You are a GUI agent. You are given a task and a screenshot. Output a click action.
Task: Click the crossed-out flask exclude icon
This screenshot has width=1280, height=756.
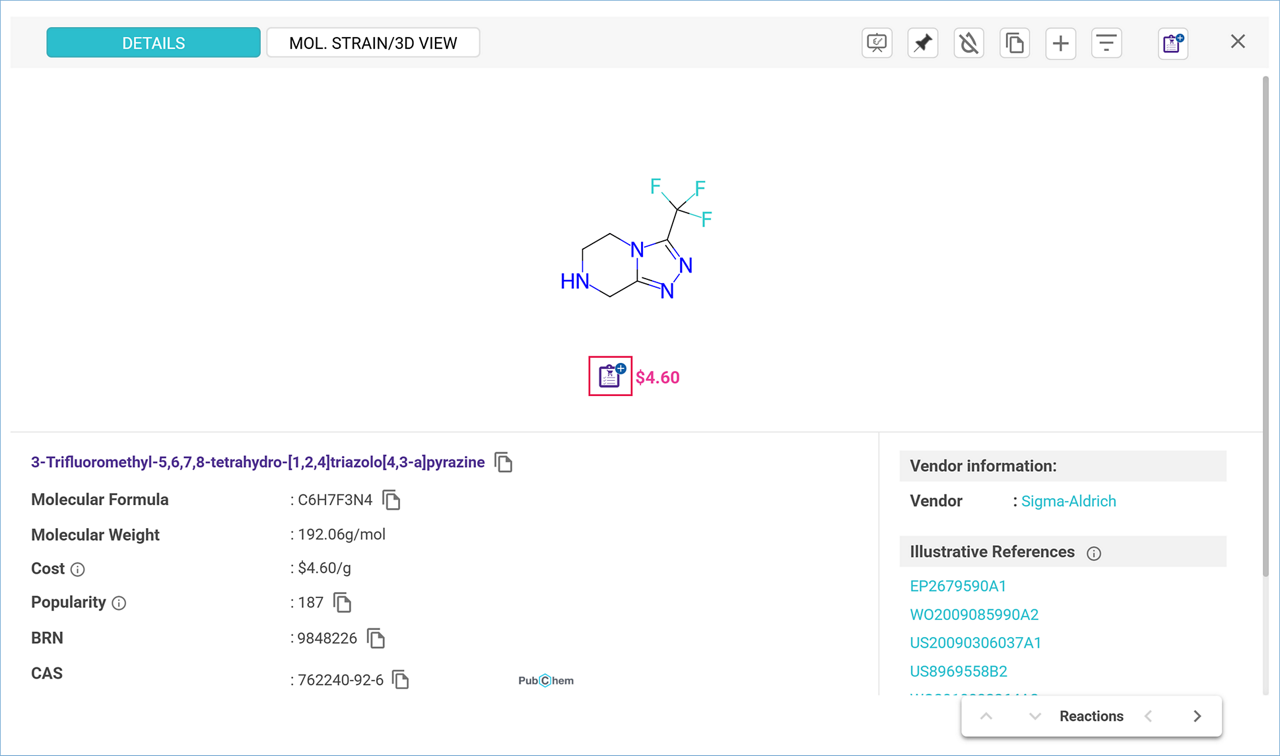(968, 43)
